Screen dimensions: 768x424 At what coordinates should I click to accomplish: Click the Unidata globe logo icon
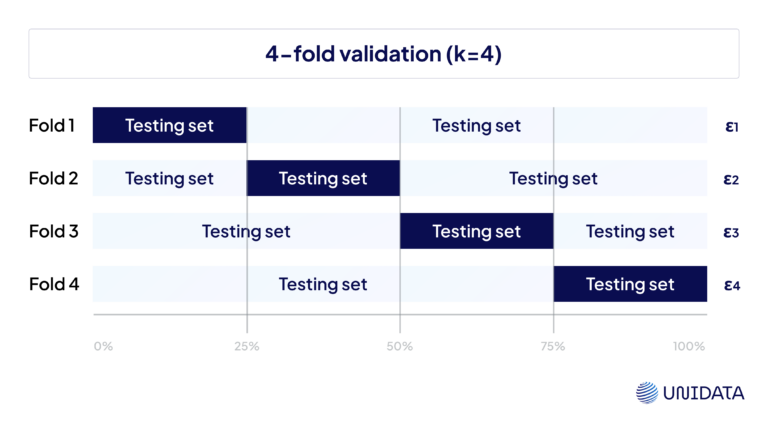(647, 393)
